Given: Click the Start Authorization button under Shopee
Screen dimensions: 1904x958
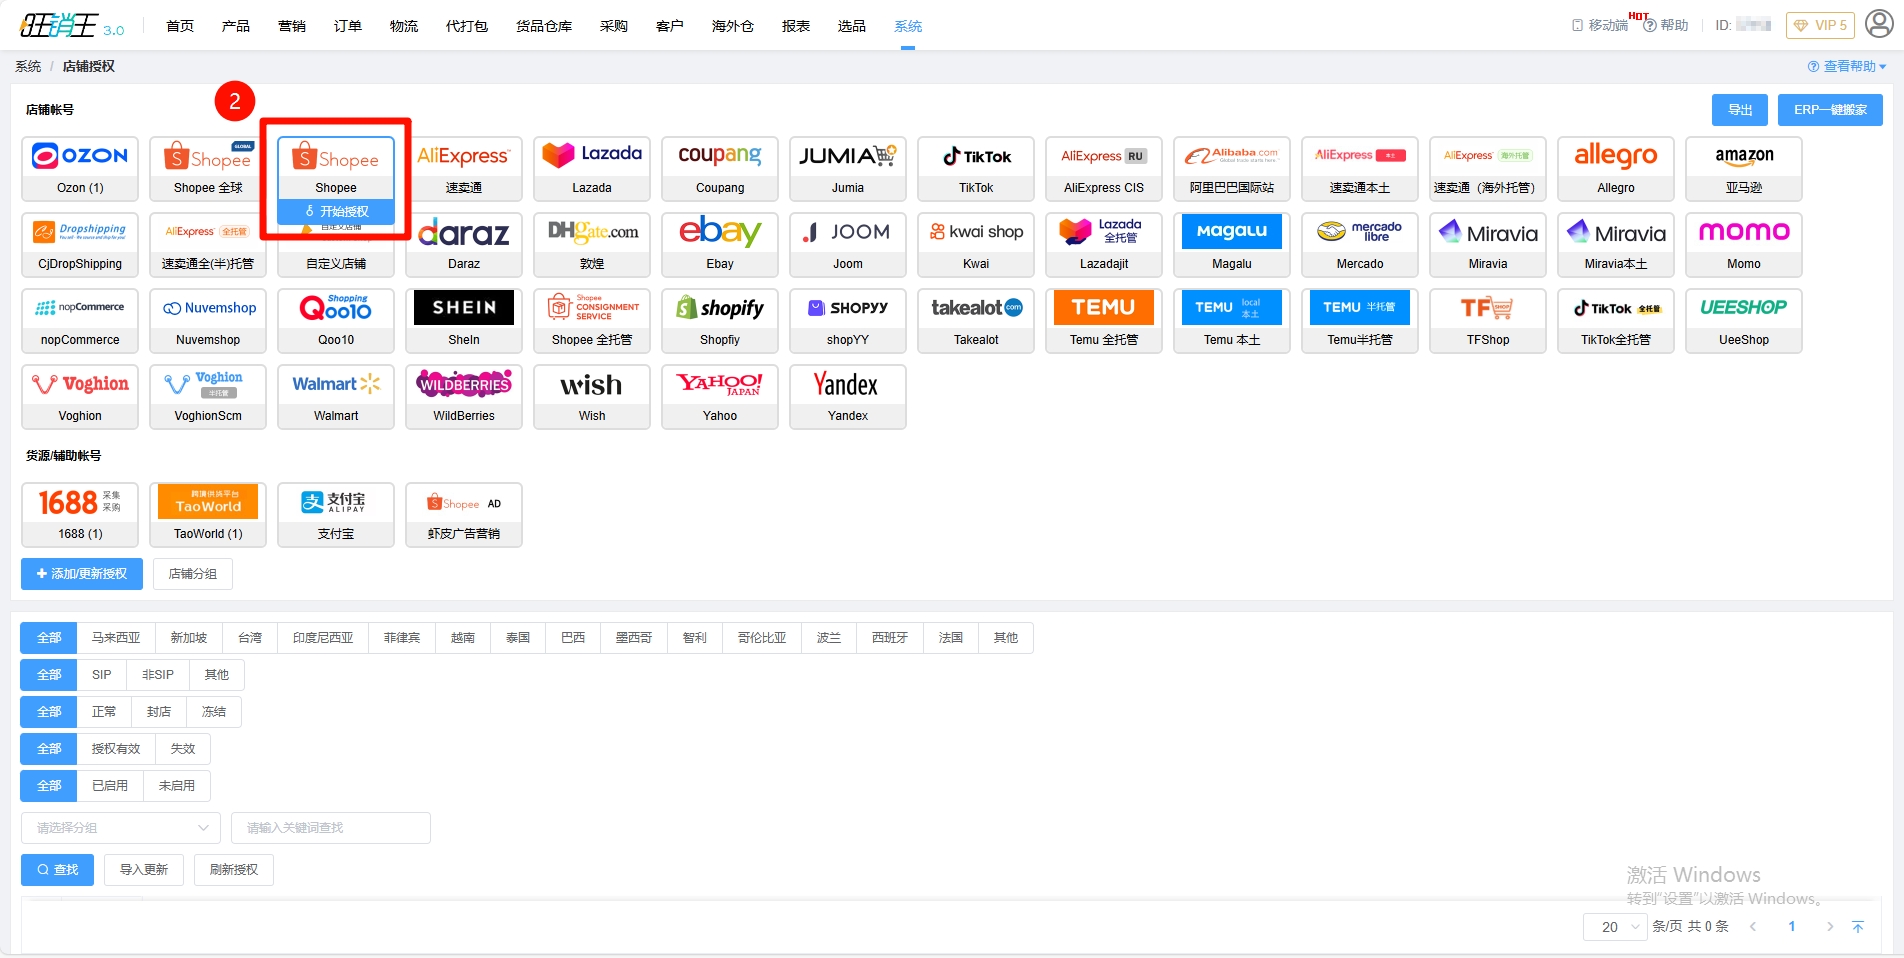Looking at the screenshot, I should point(337,212).
